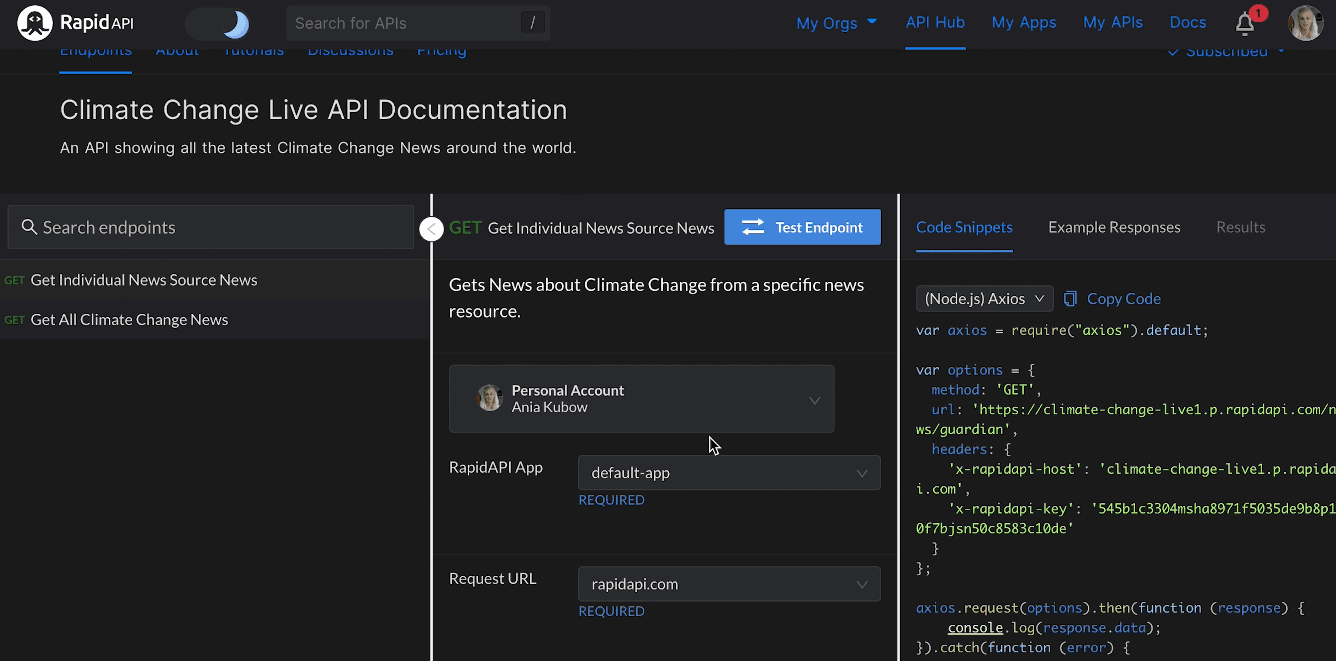Viewport: 1336px width, 661px height.
Task: Click the Test Endpoint button
Action: (802, 227)
